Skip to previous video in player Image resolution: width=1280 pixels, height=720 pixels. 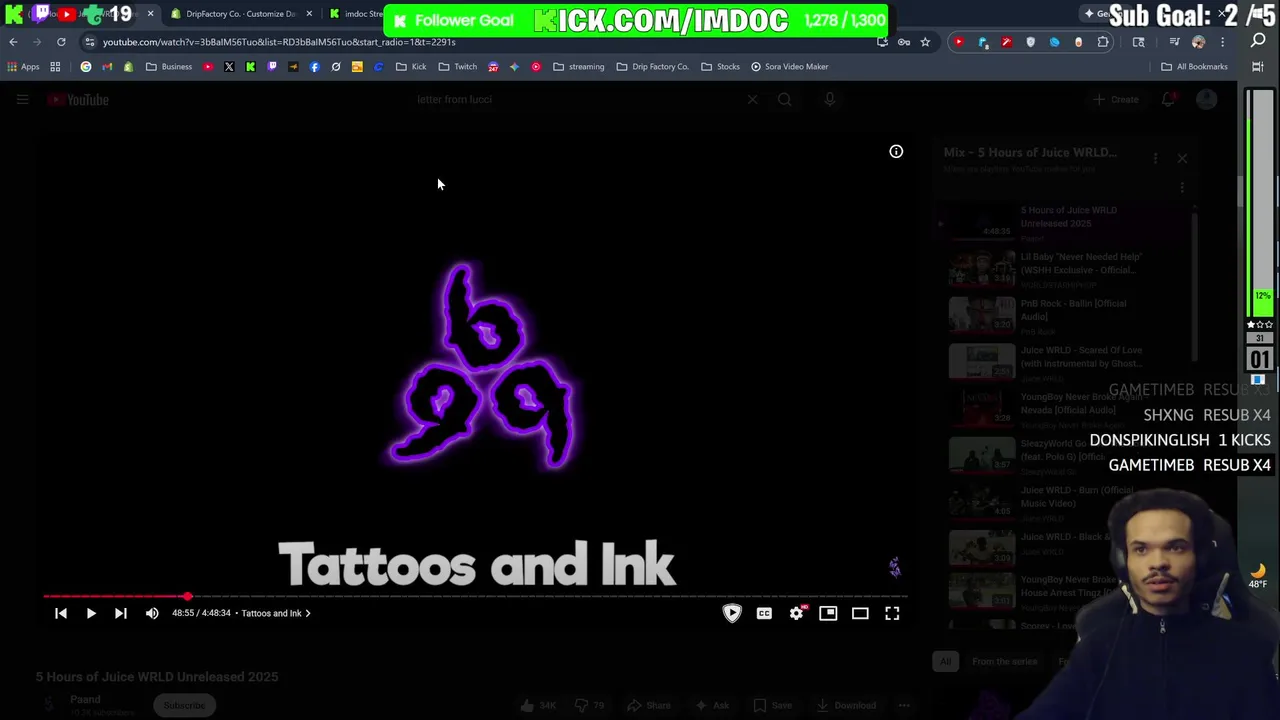(61, 613)
